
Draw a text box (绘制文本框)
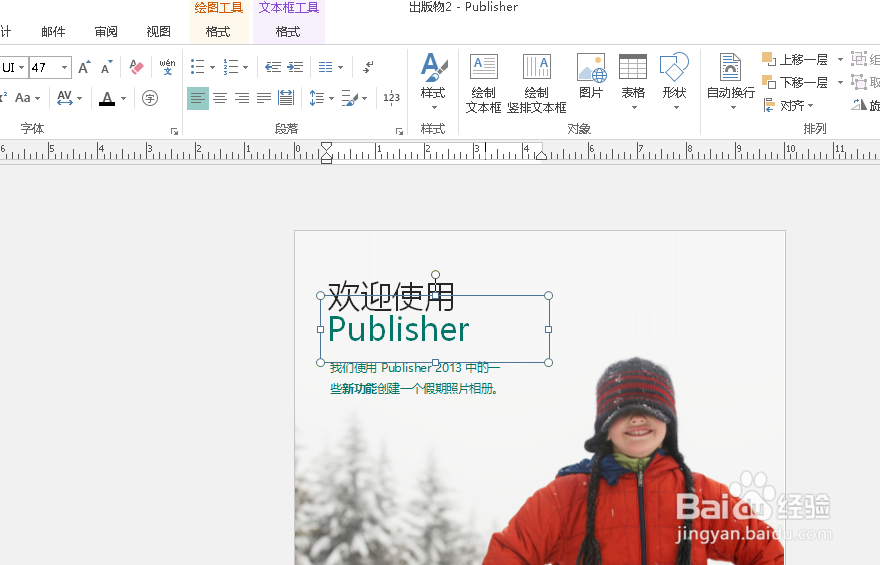coord(483,82)
